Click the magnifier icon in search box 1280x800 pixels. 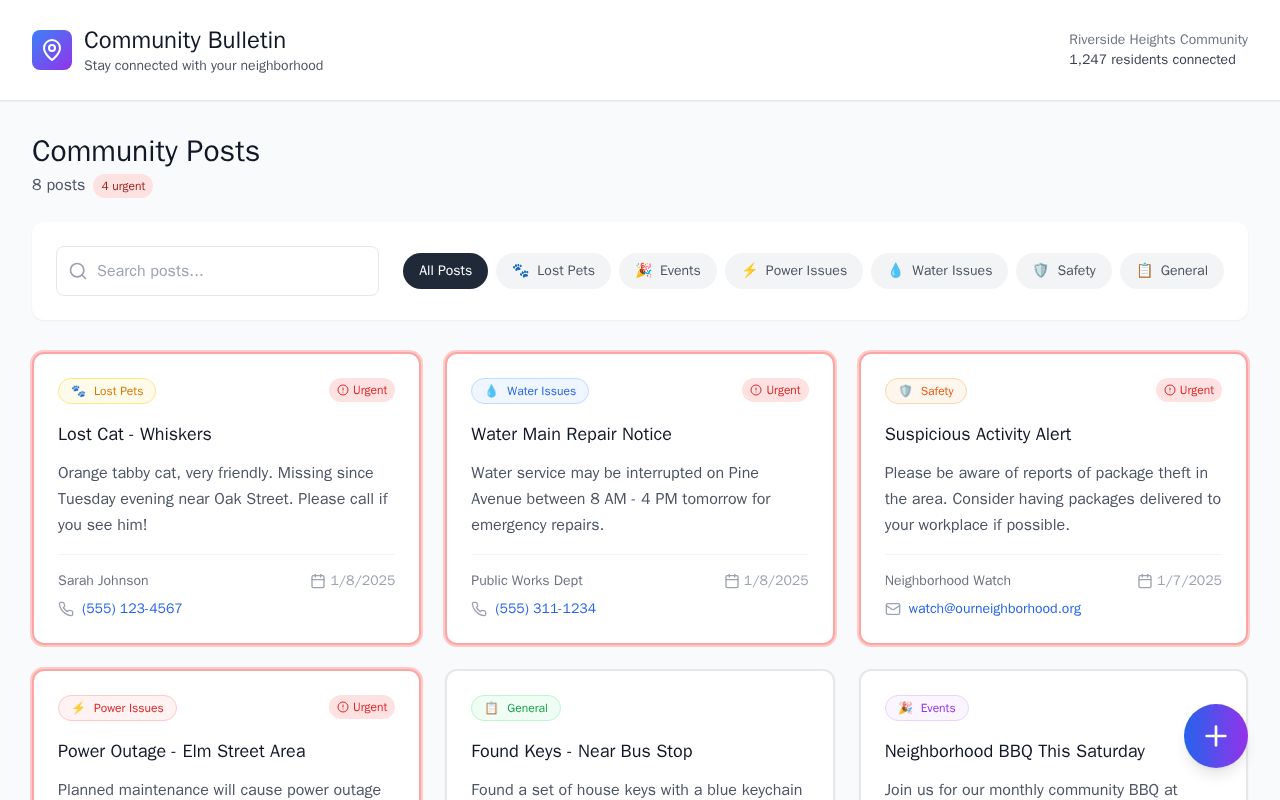tap(78, 271)
